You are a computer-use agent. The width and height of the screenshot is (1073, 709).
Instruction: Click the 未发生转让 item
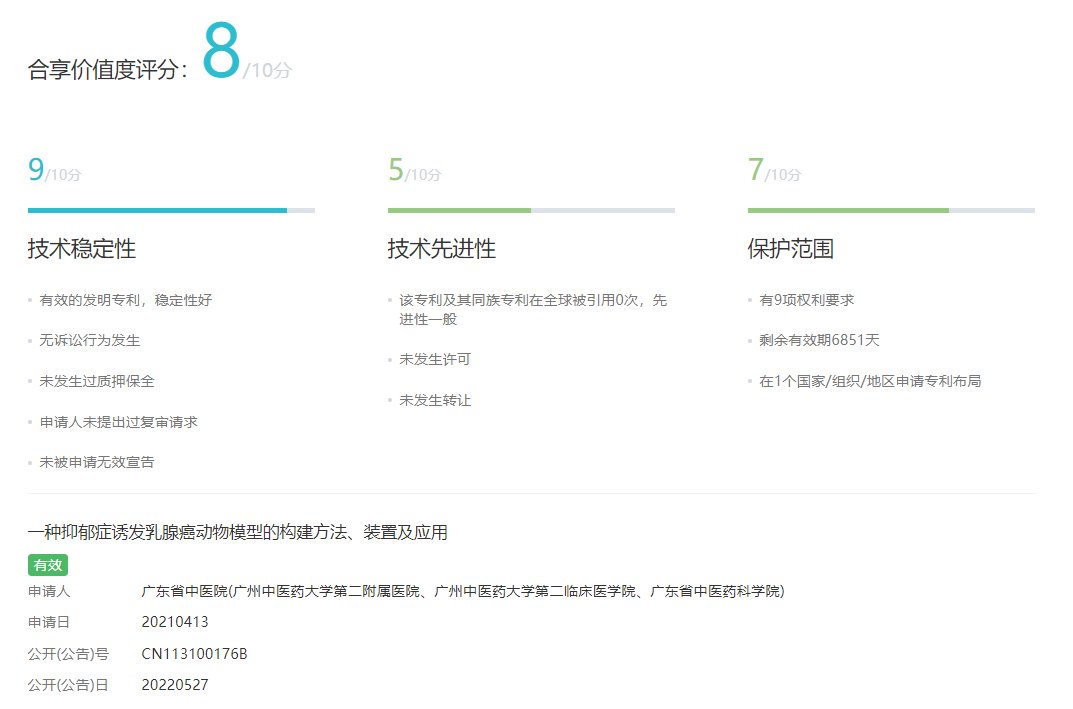[435, 400]
